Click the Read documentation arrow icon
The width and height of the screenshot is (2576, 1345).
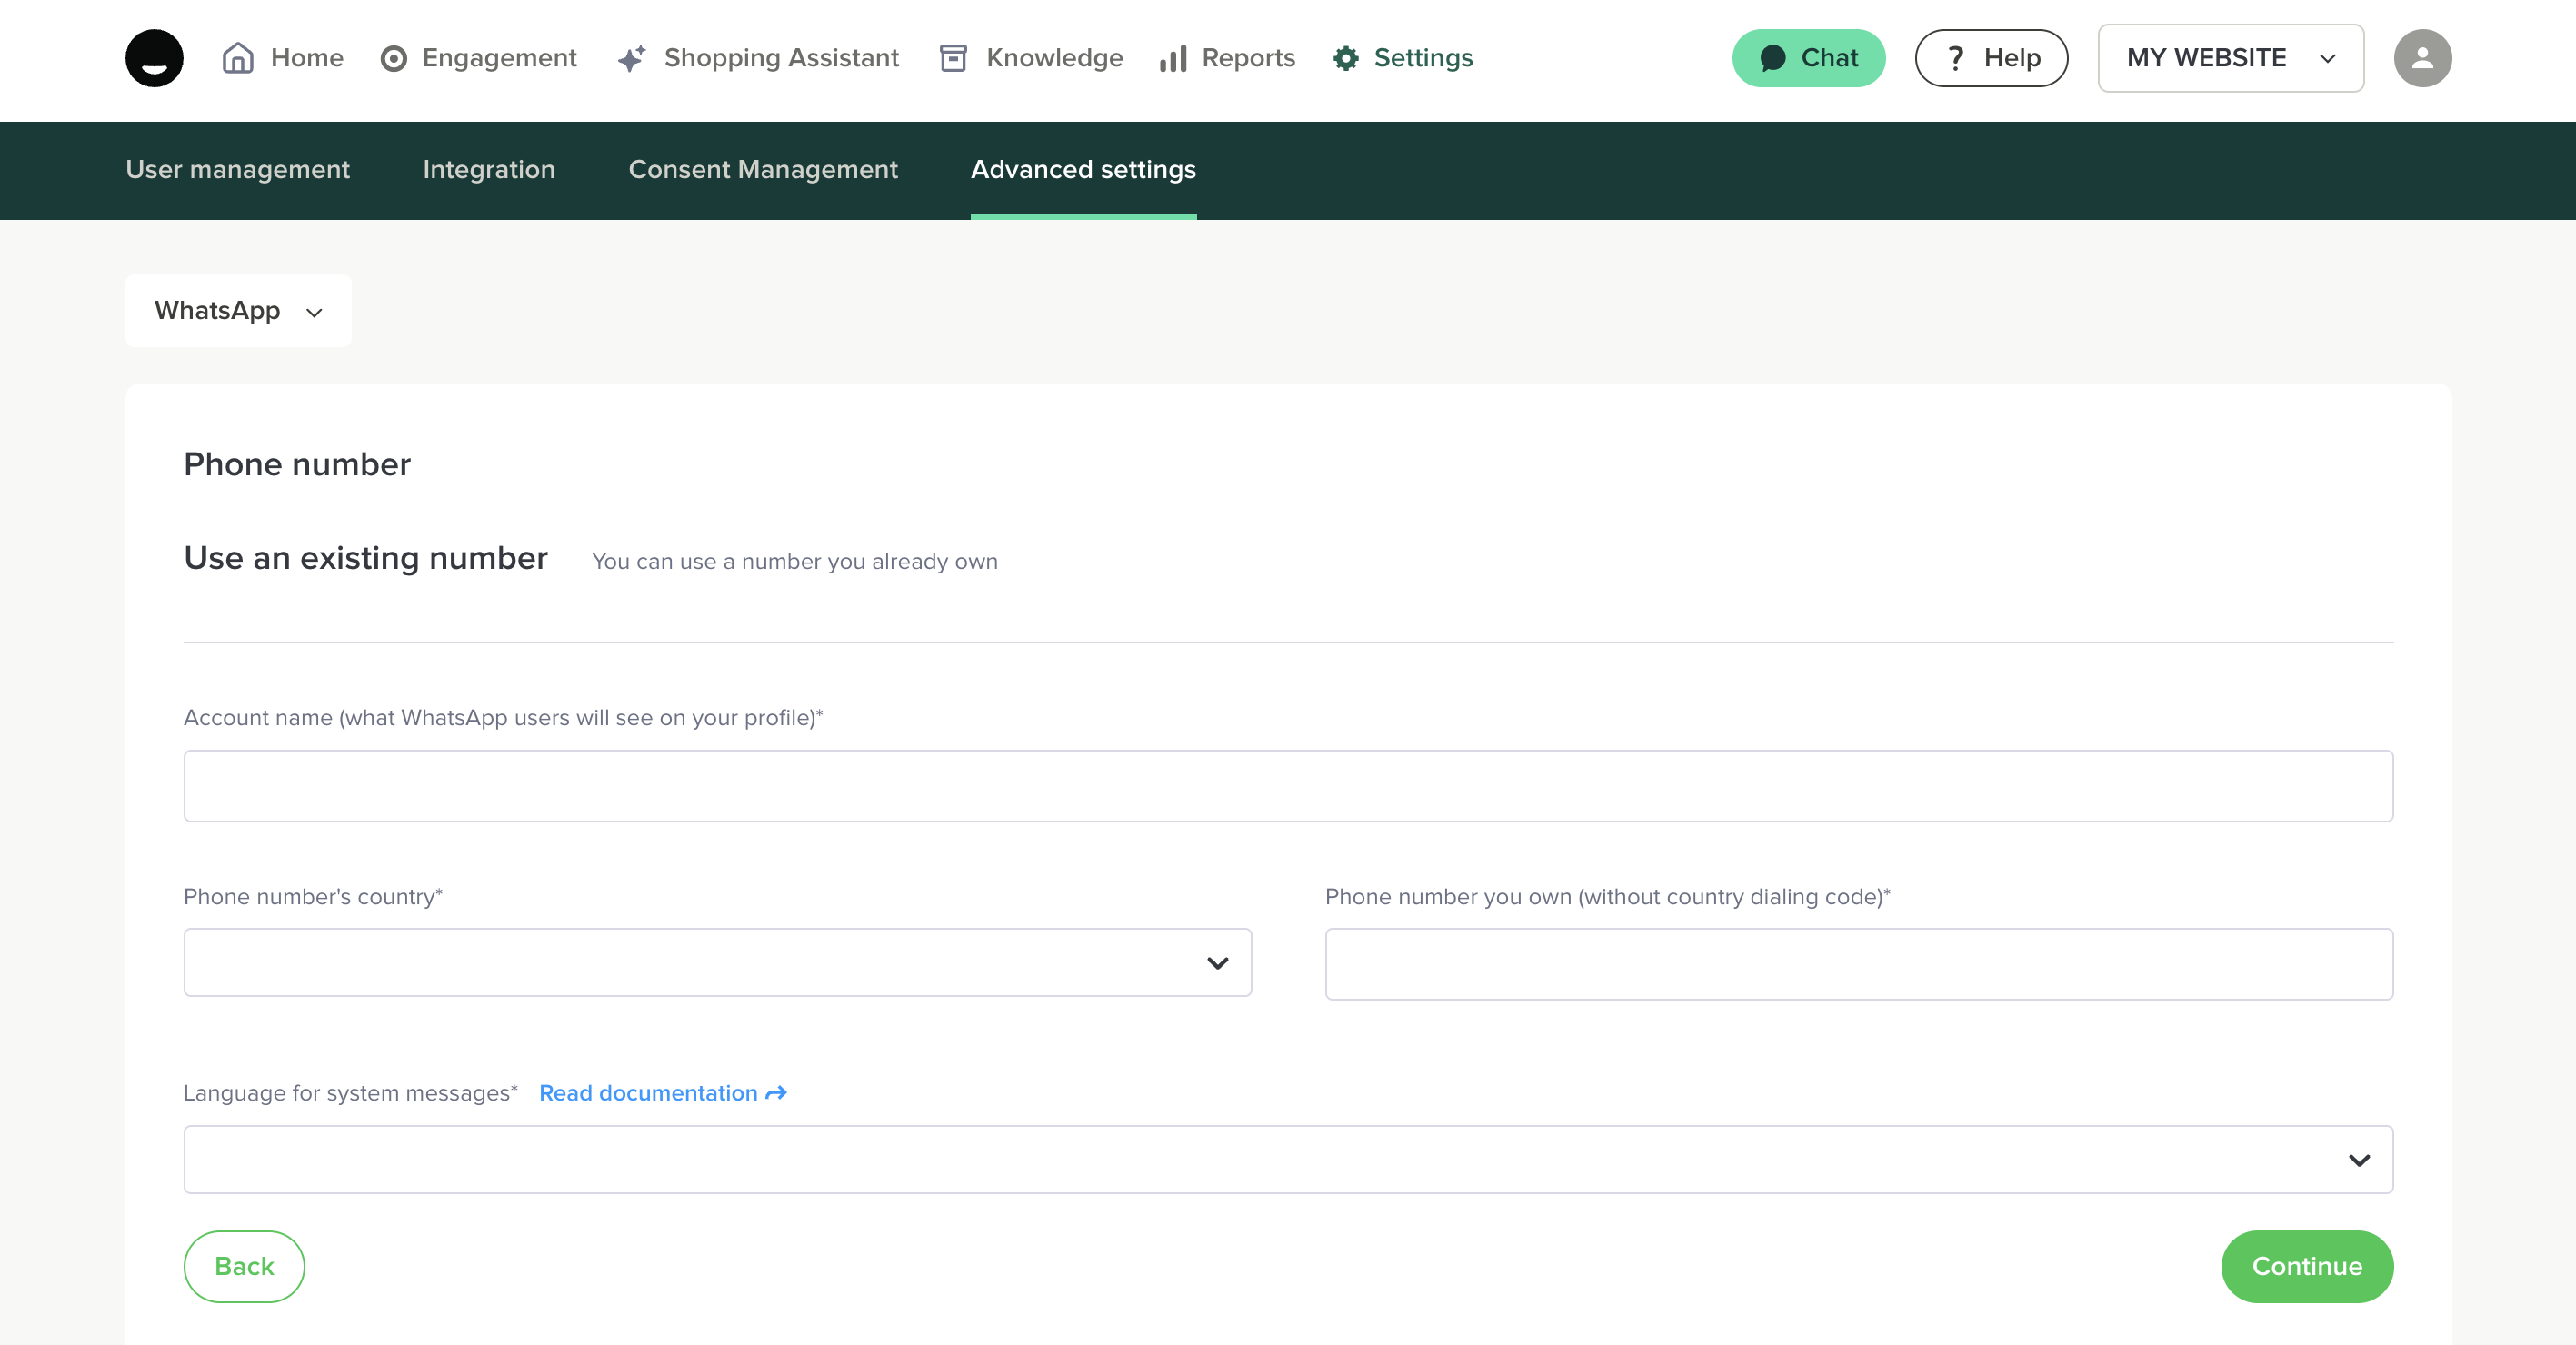click(x=776, y=1093)
